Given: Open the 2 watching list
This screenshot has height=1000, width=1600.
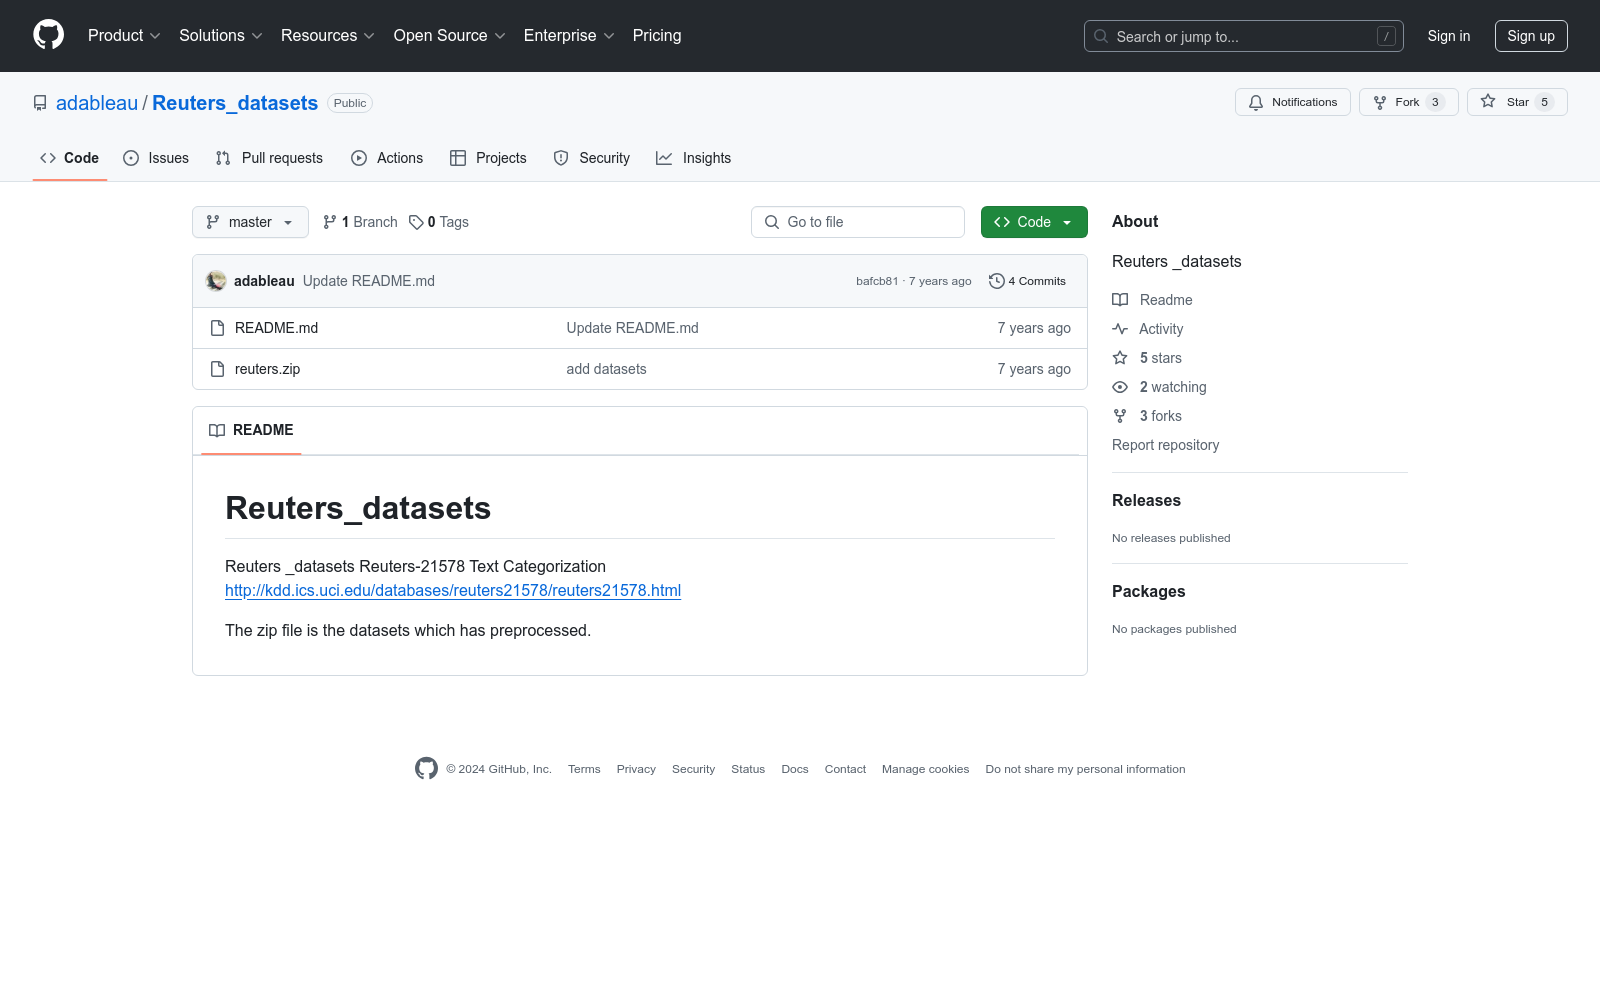Looking at the screenshot, I should [x=1172, y=387].
